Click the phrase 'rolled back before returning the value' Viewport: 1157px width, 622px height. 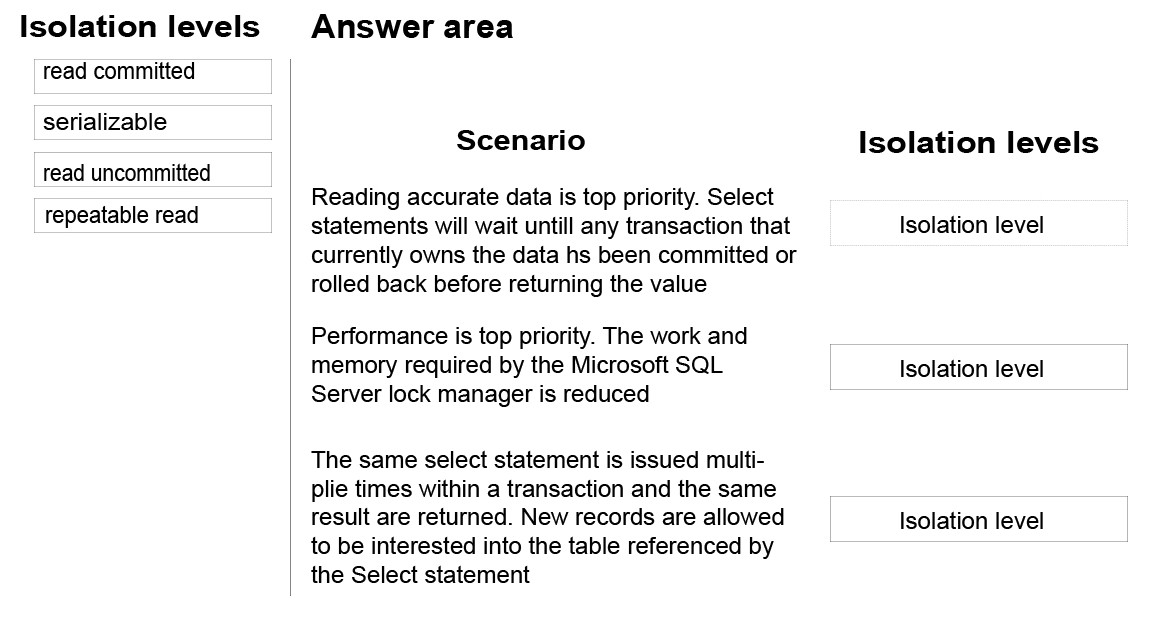pos(508,284)
